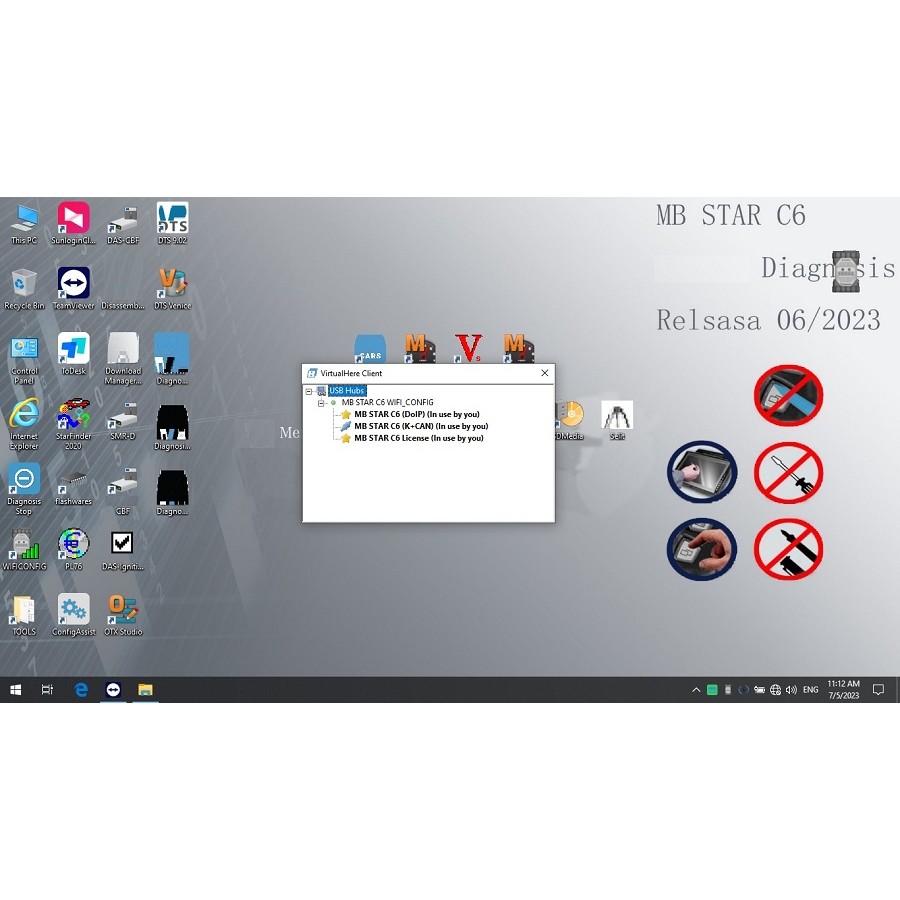Launch the StarFinder 2020 shortcut

click(x=73, y=424)
